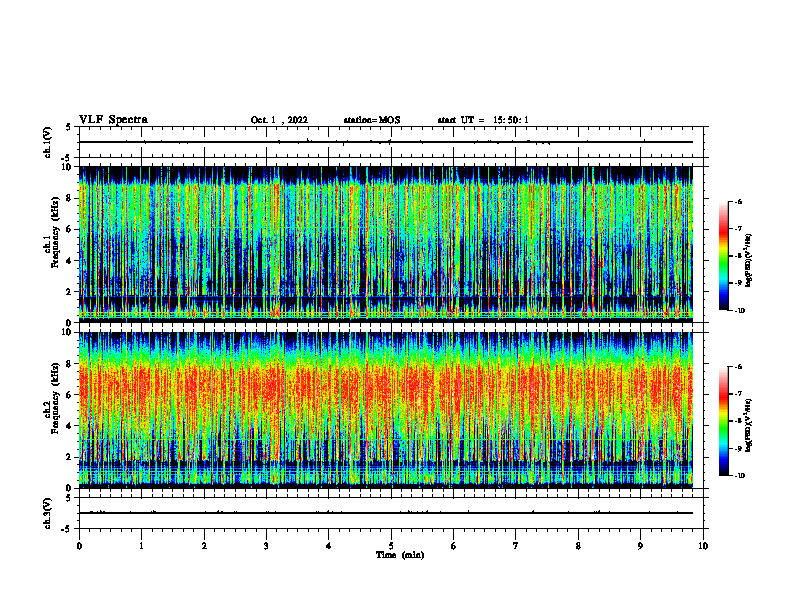Click the "VLF Spectra" plot title

113,120
